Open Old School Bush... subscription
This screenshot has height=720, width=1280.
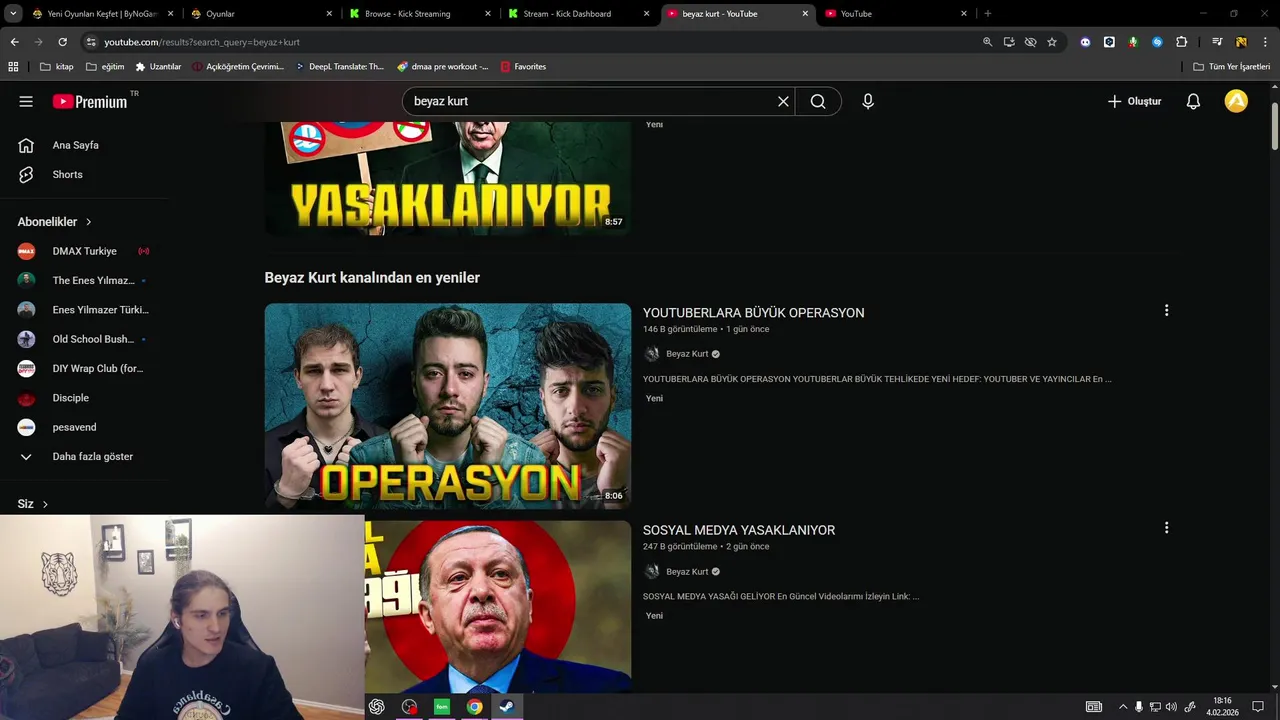pos(84,339)
